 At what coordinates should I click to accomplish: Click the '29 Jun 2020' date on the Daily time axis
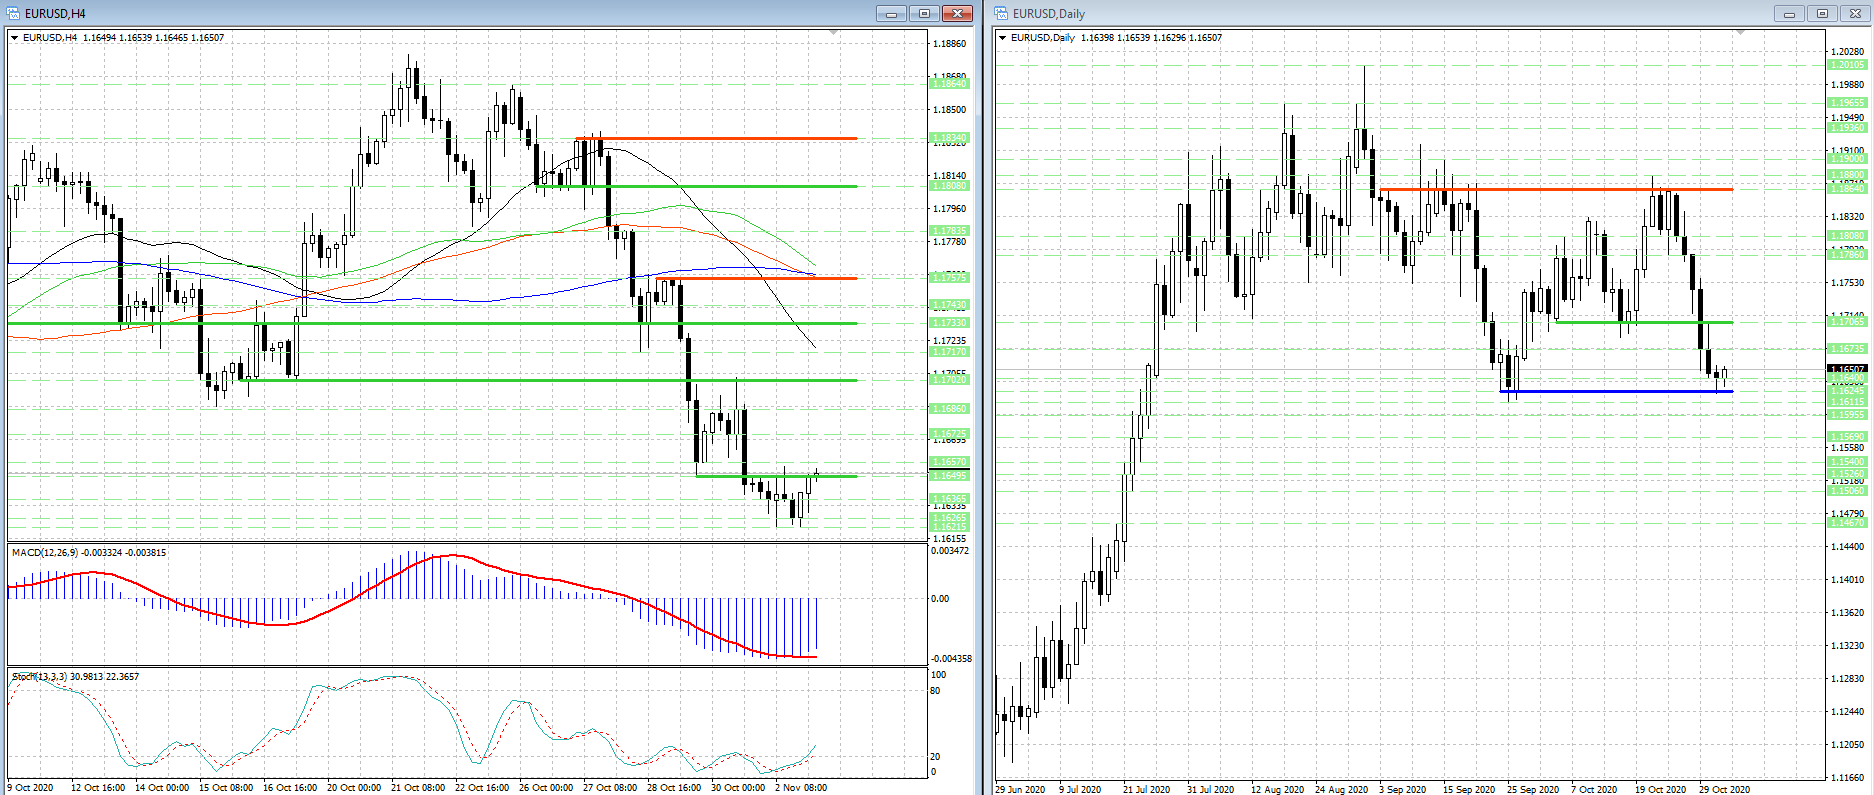(1020, 789)
